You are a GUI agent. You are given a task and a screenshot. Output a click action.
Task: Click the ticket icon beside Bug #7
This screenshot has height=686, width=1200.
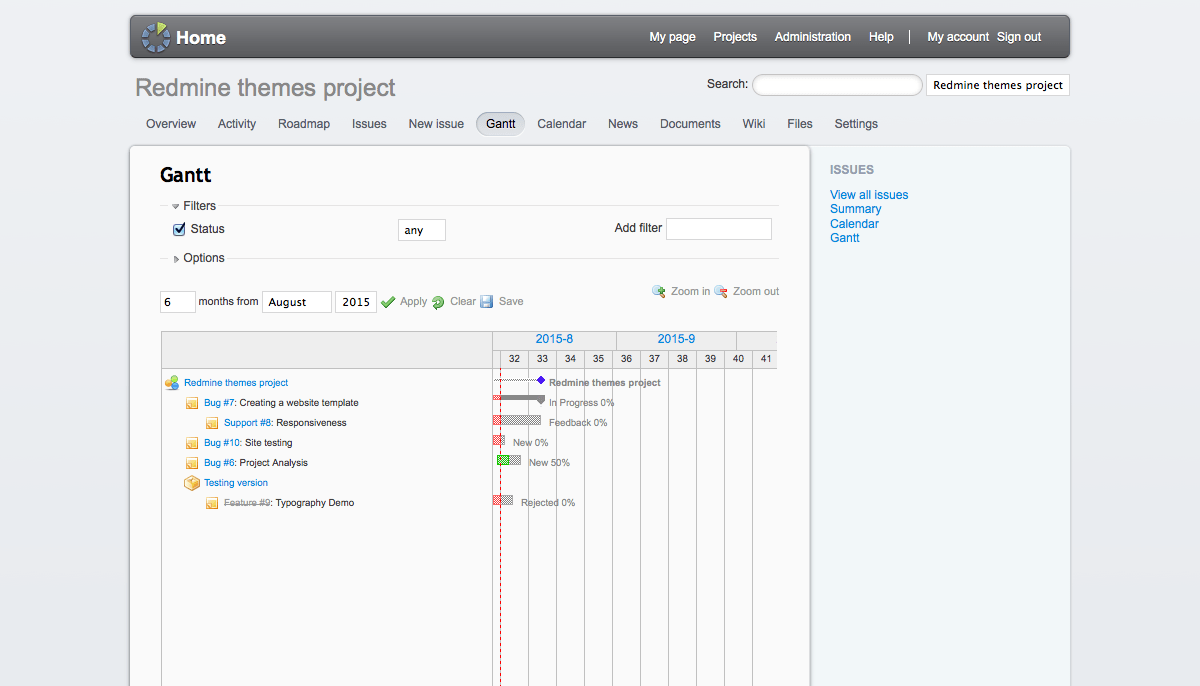(192, 403)
